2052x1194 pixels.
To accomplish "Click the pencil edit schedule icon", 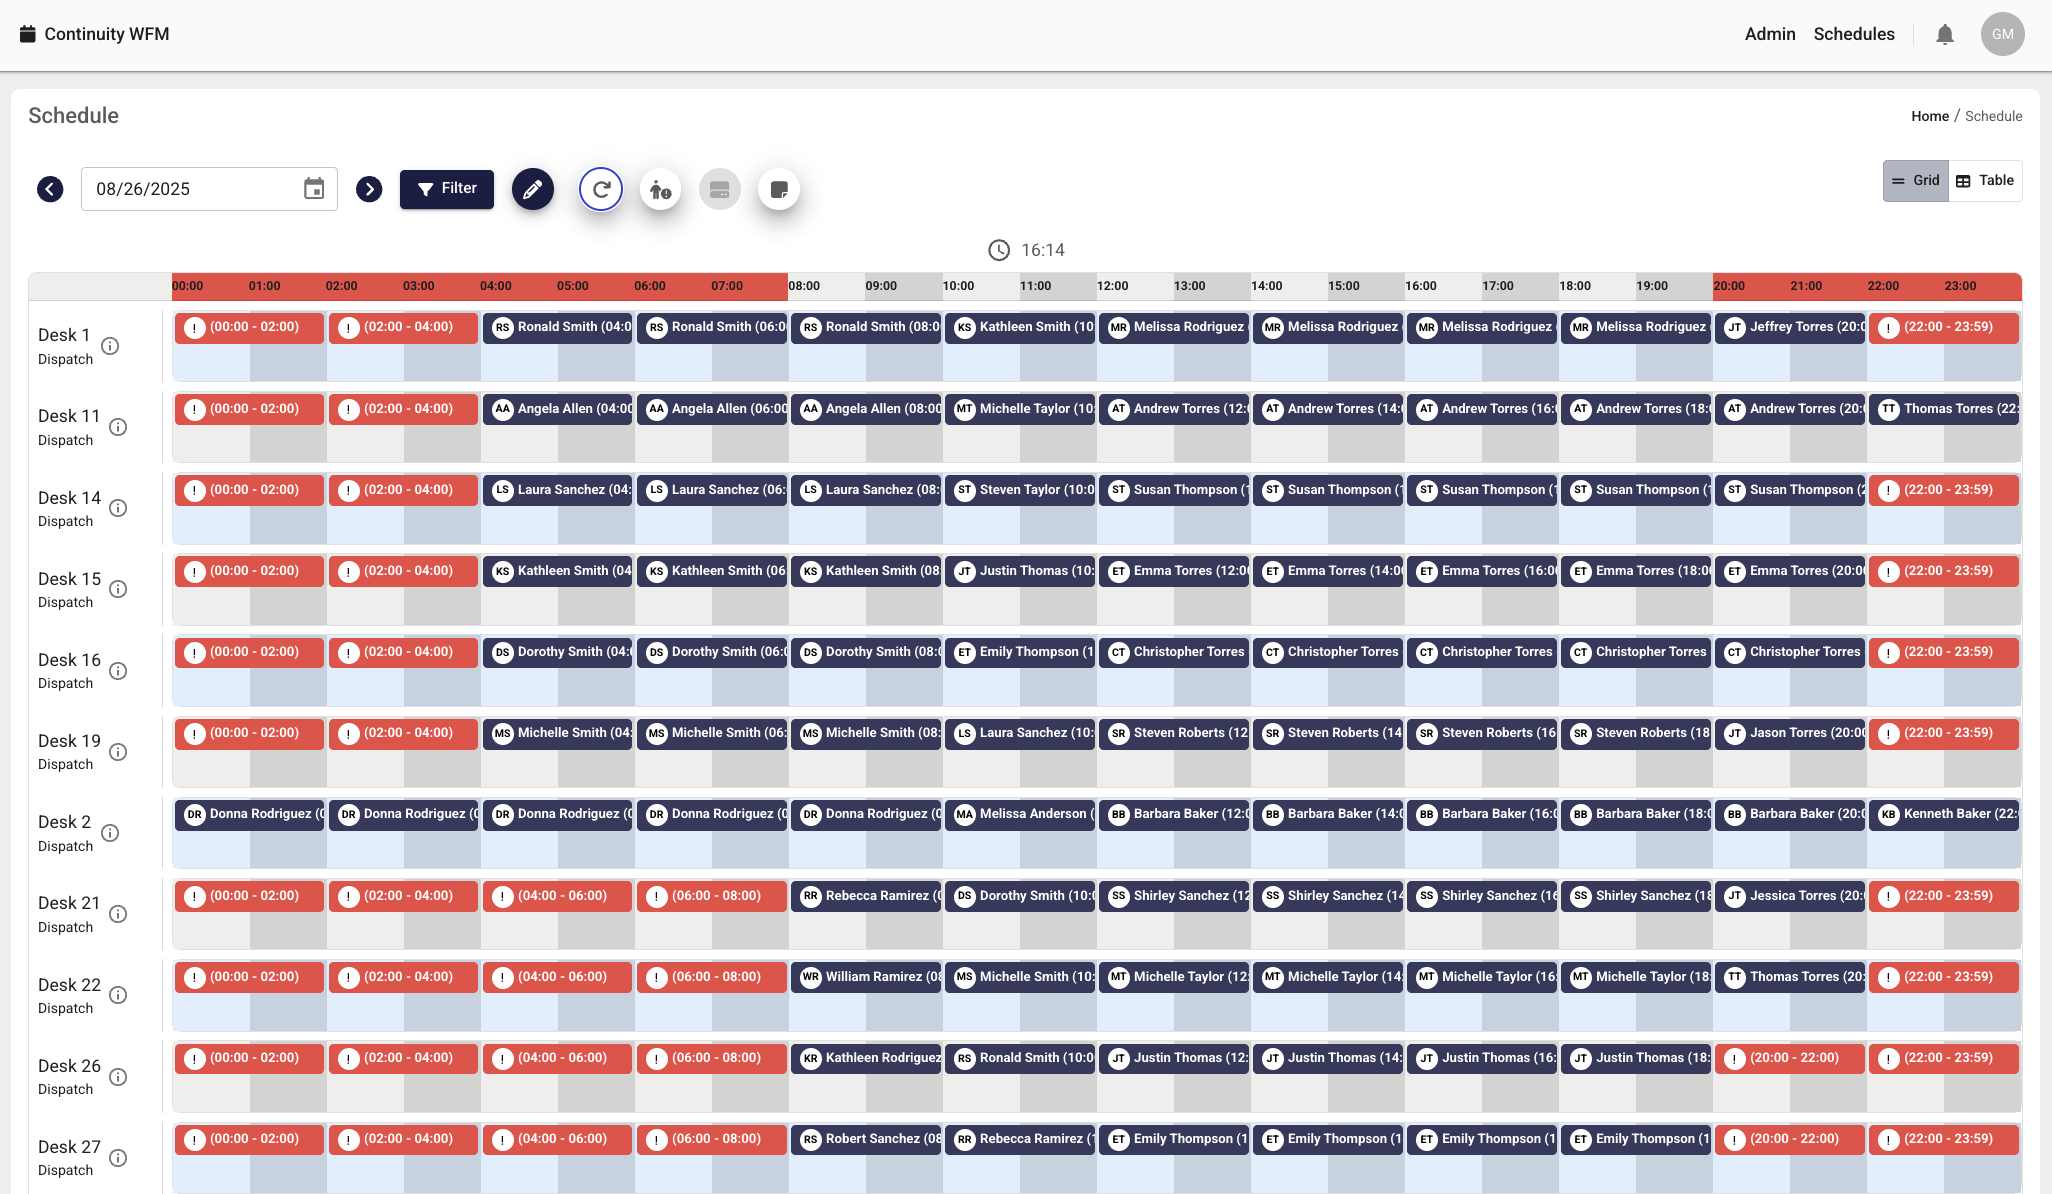I will point(533,189).
